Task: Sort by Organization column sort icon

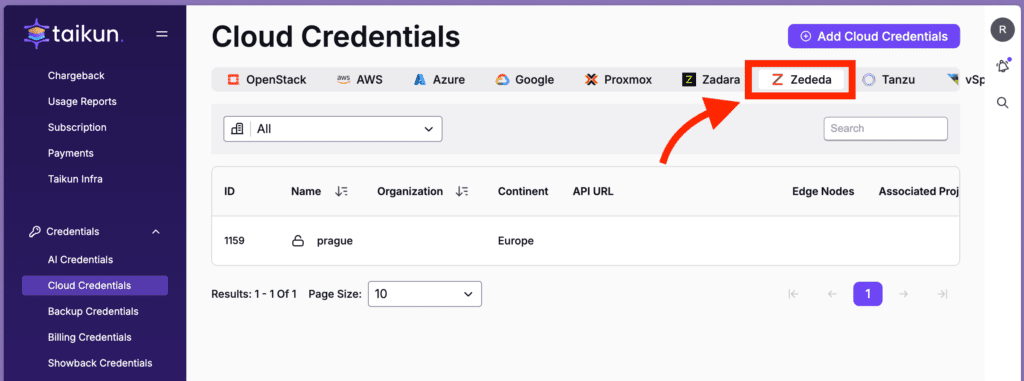Action: click(x=462, y=191)
